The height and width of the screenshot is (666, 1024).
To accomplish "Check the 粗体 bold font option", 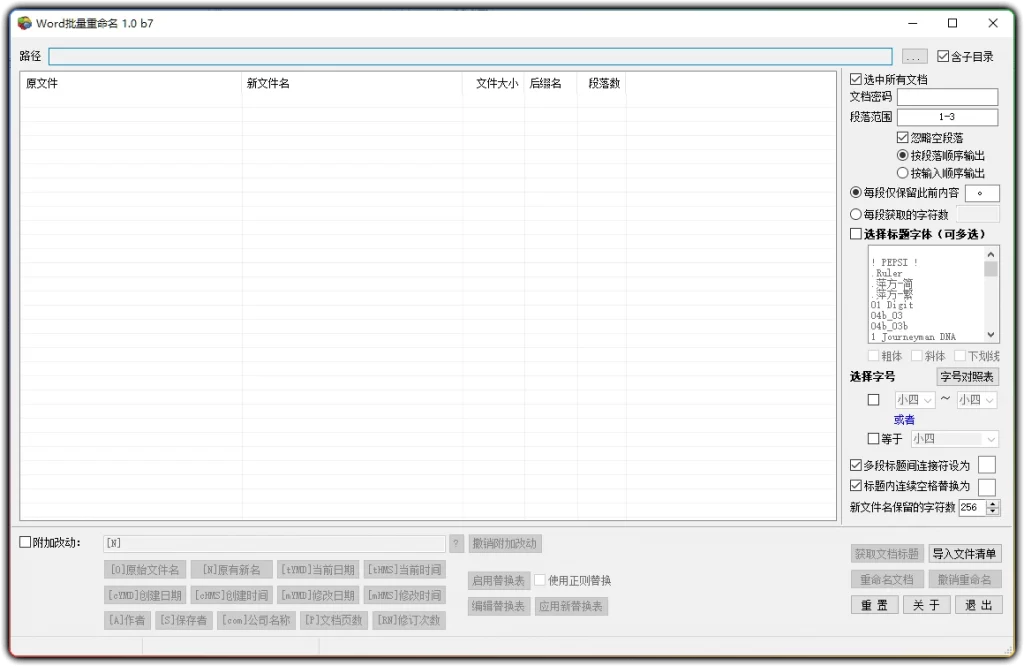I will pos(874,355).
